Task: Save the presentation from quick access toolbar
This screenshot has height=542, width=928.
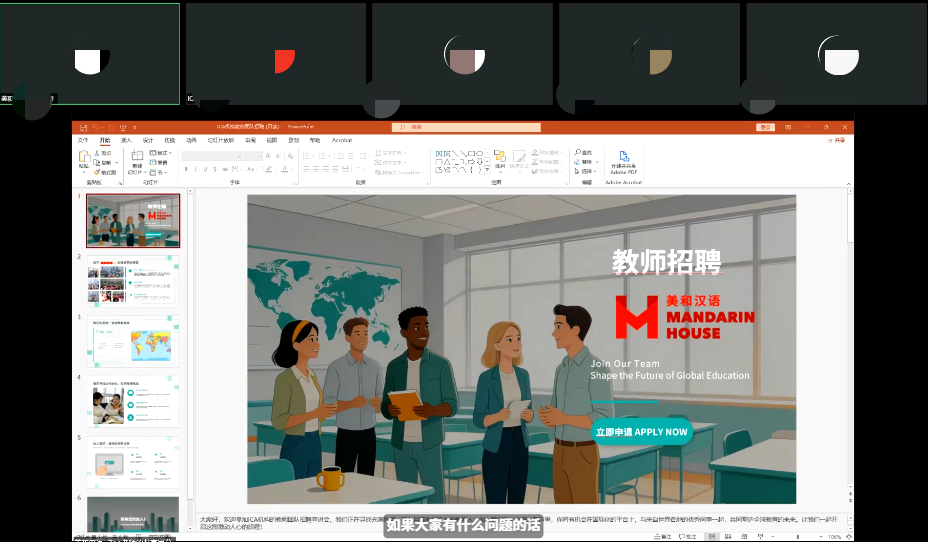Action: point(83,128)
